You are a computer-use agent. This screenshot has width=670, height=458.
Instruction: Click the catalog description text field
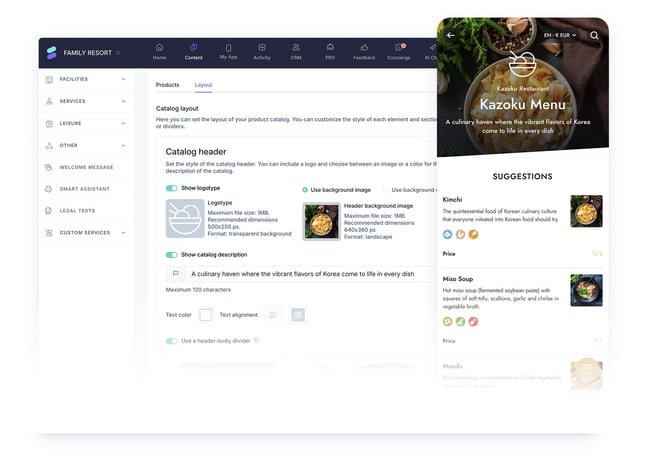point(300,273)
